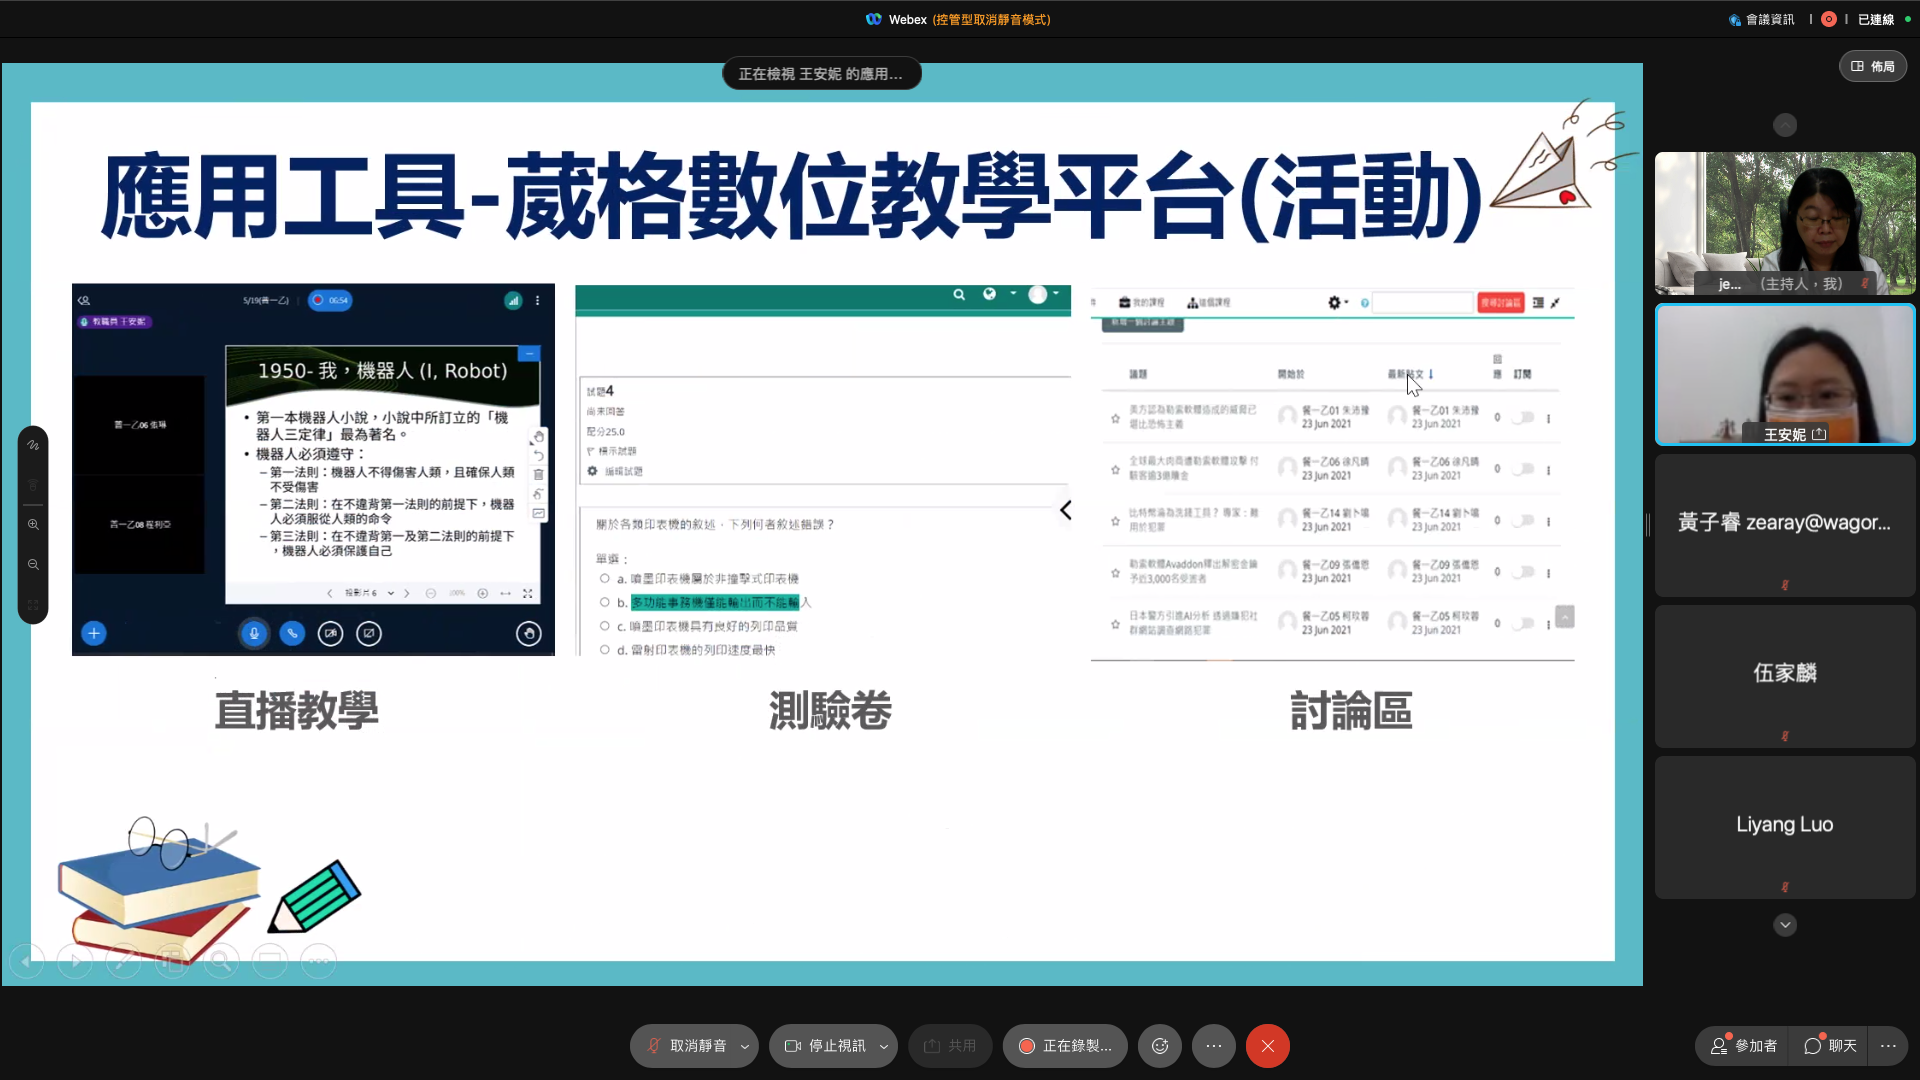Select 王安妮 video thumbnail
The width and height of the screenshot is (1920, 1080).
pyautogui.click(x=1785, y=375)
